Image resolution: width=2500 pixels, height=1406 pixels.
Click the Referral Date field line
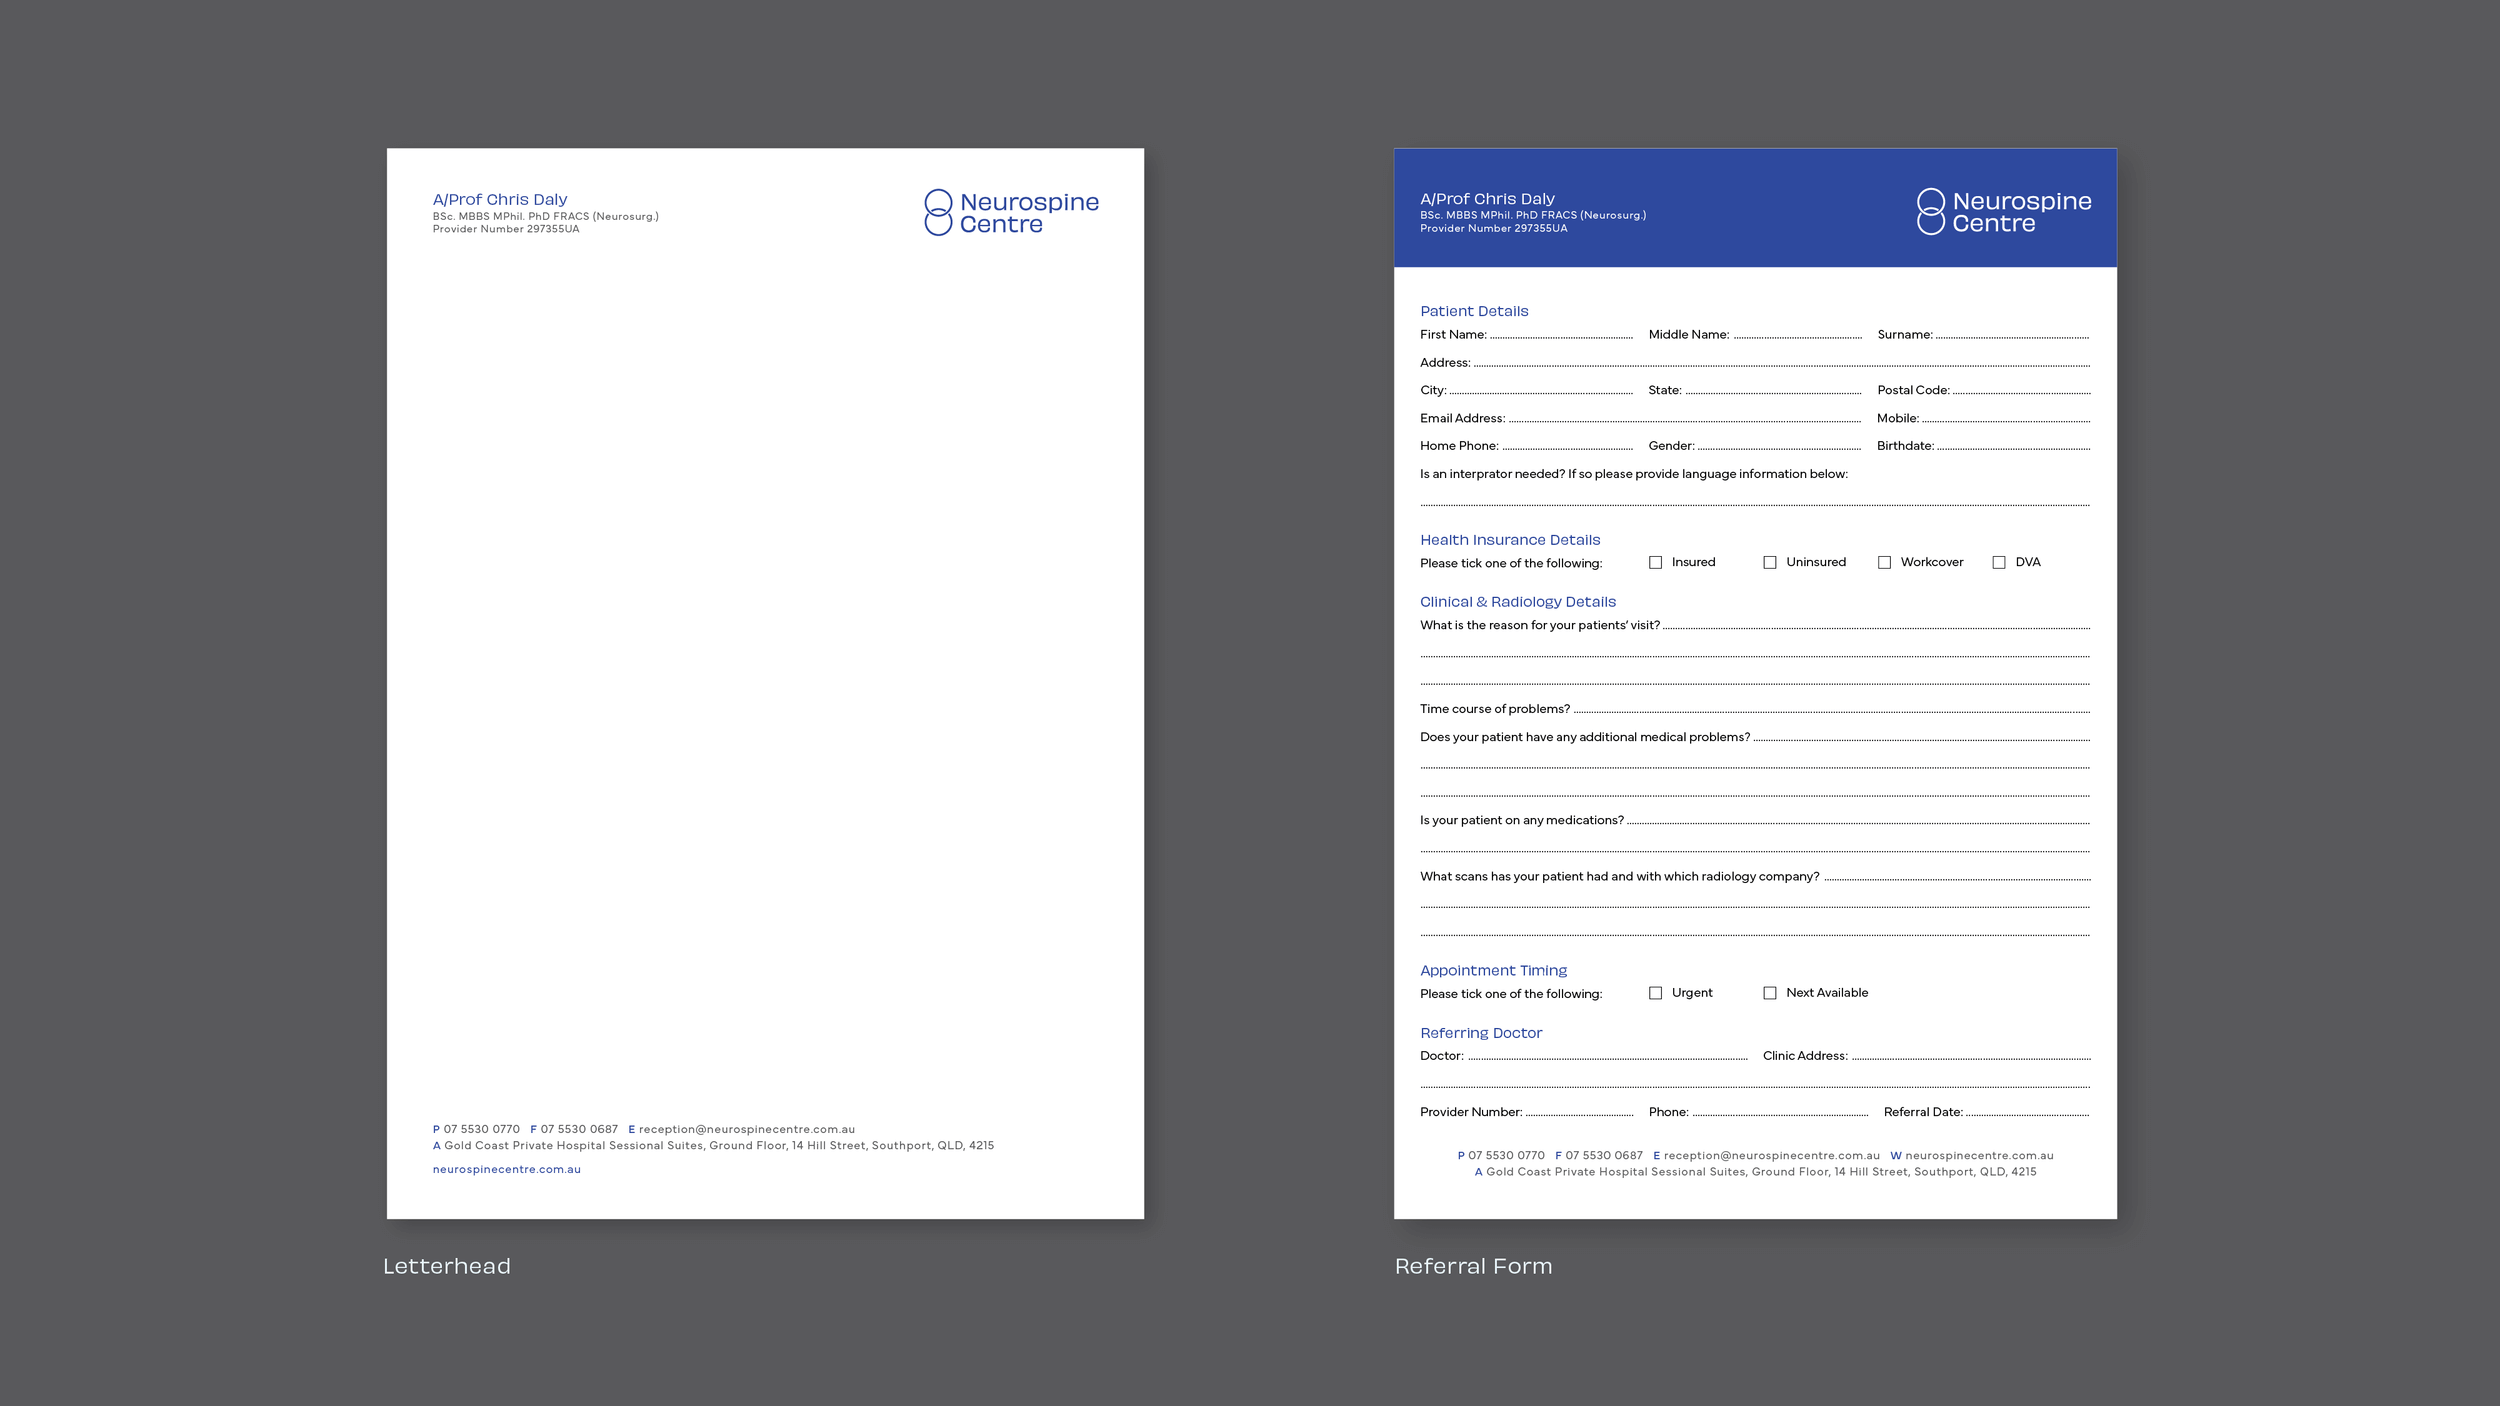tap(2027, 1113)
